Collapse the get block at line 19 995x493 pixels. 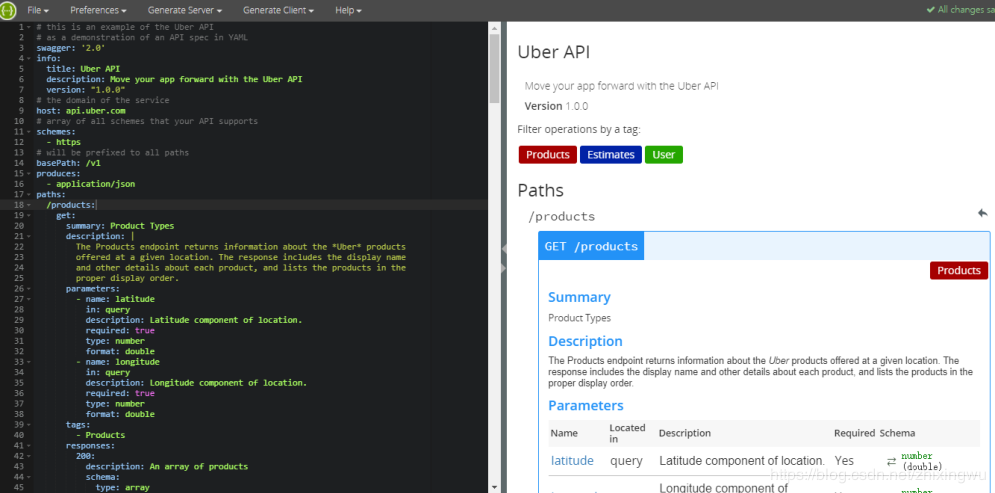(29, 215)
